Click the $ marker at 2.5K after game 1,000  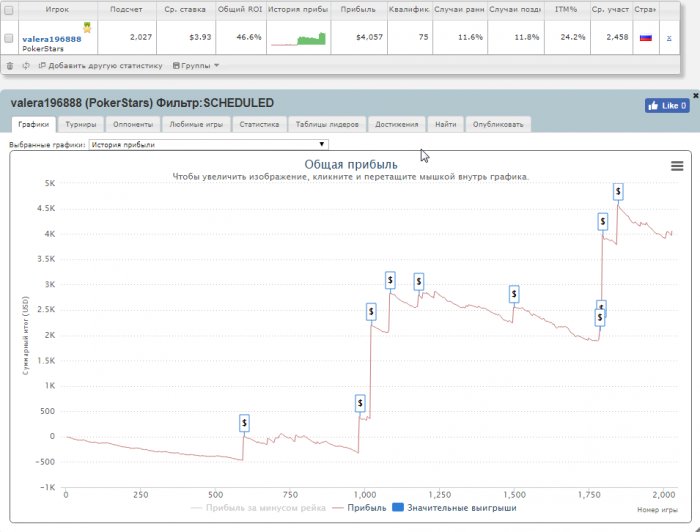tap(371, 311)
